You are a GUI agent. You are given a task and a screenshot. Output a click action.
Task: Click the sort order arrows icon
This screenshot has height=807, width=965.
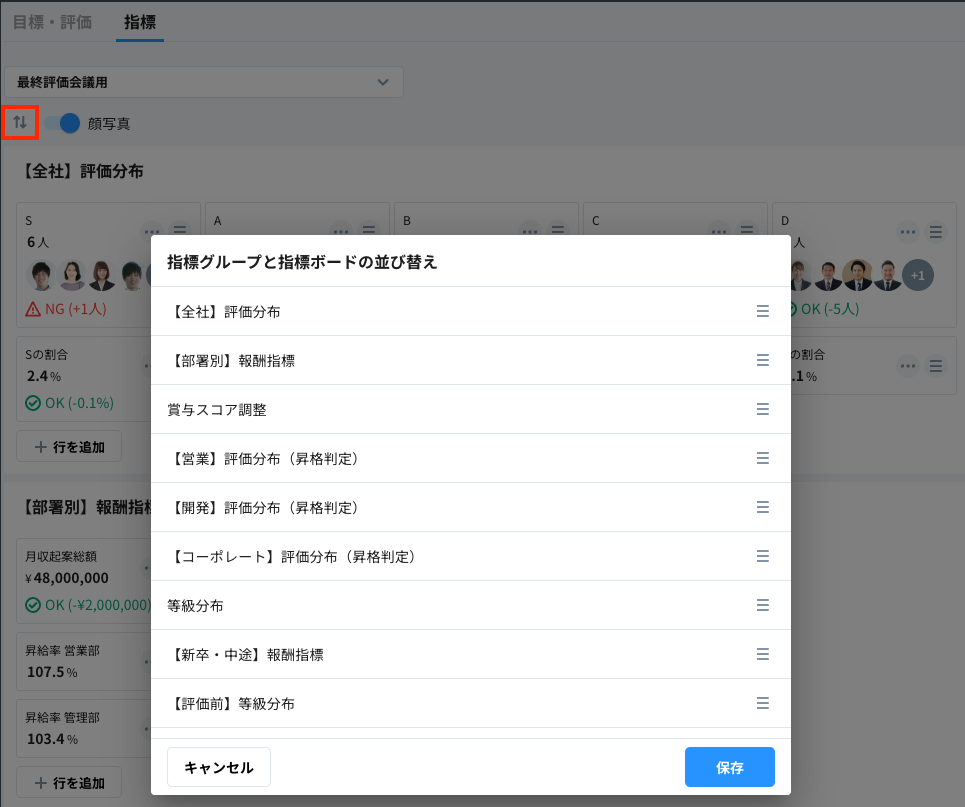point(20,123)
